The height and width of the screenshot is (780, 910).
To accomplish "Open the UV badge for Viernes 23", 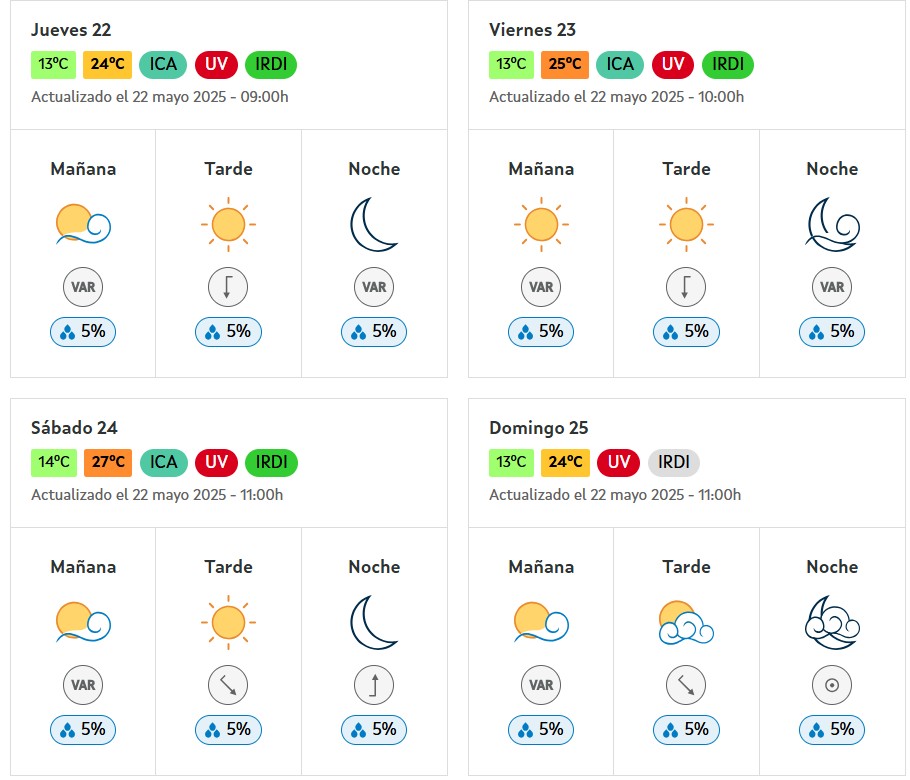I will coord(673,64).
